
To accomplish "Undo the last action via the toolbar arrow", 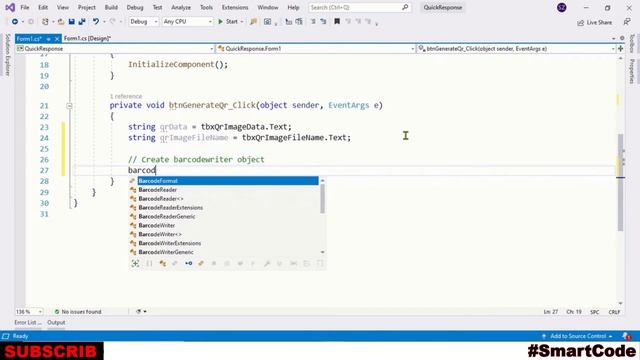I will [x=96, y=22].
